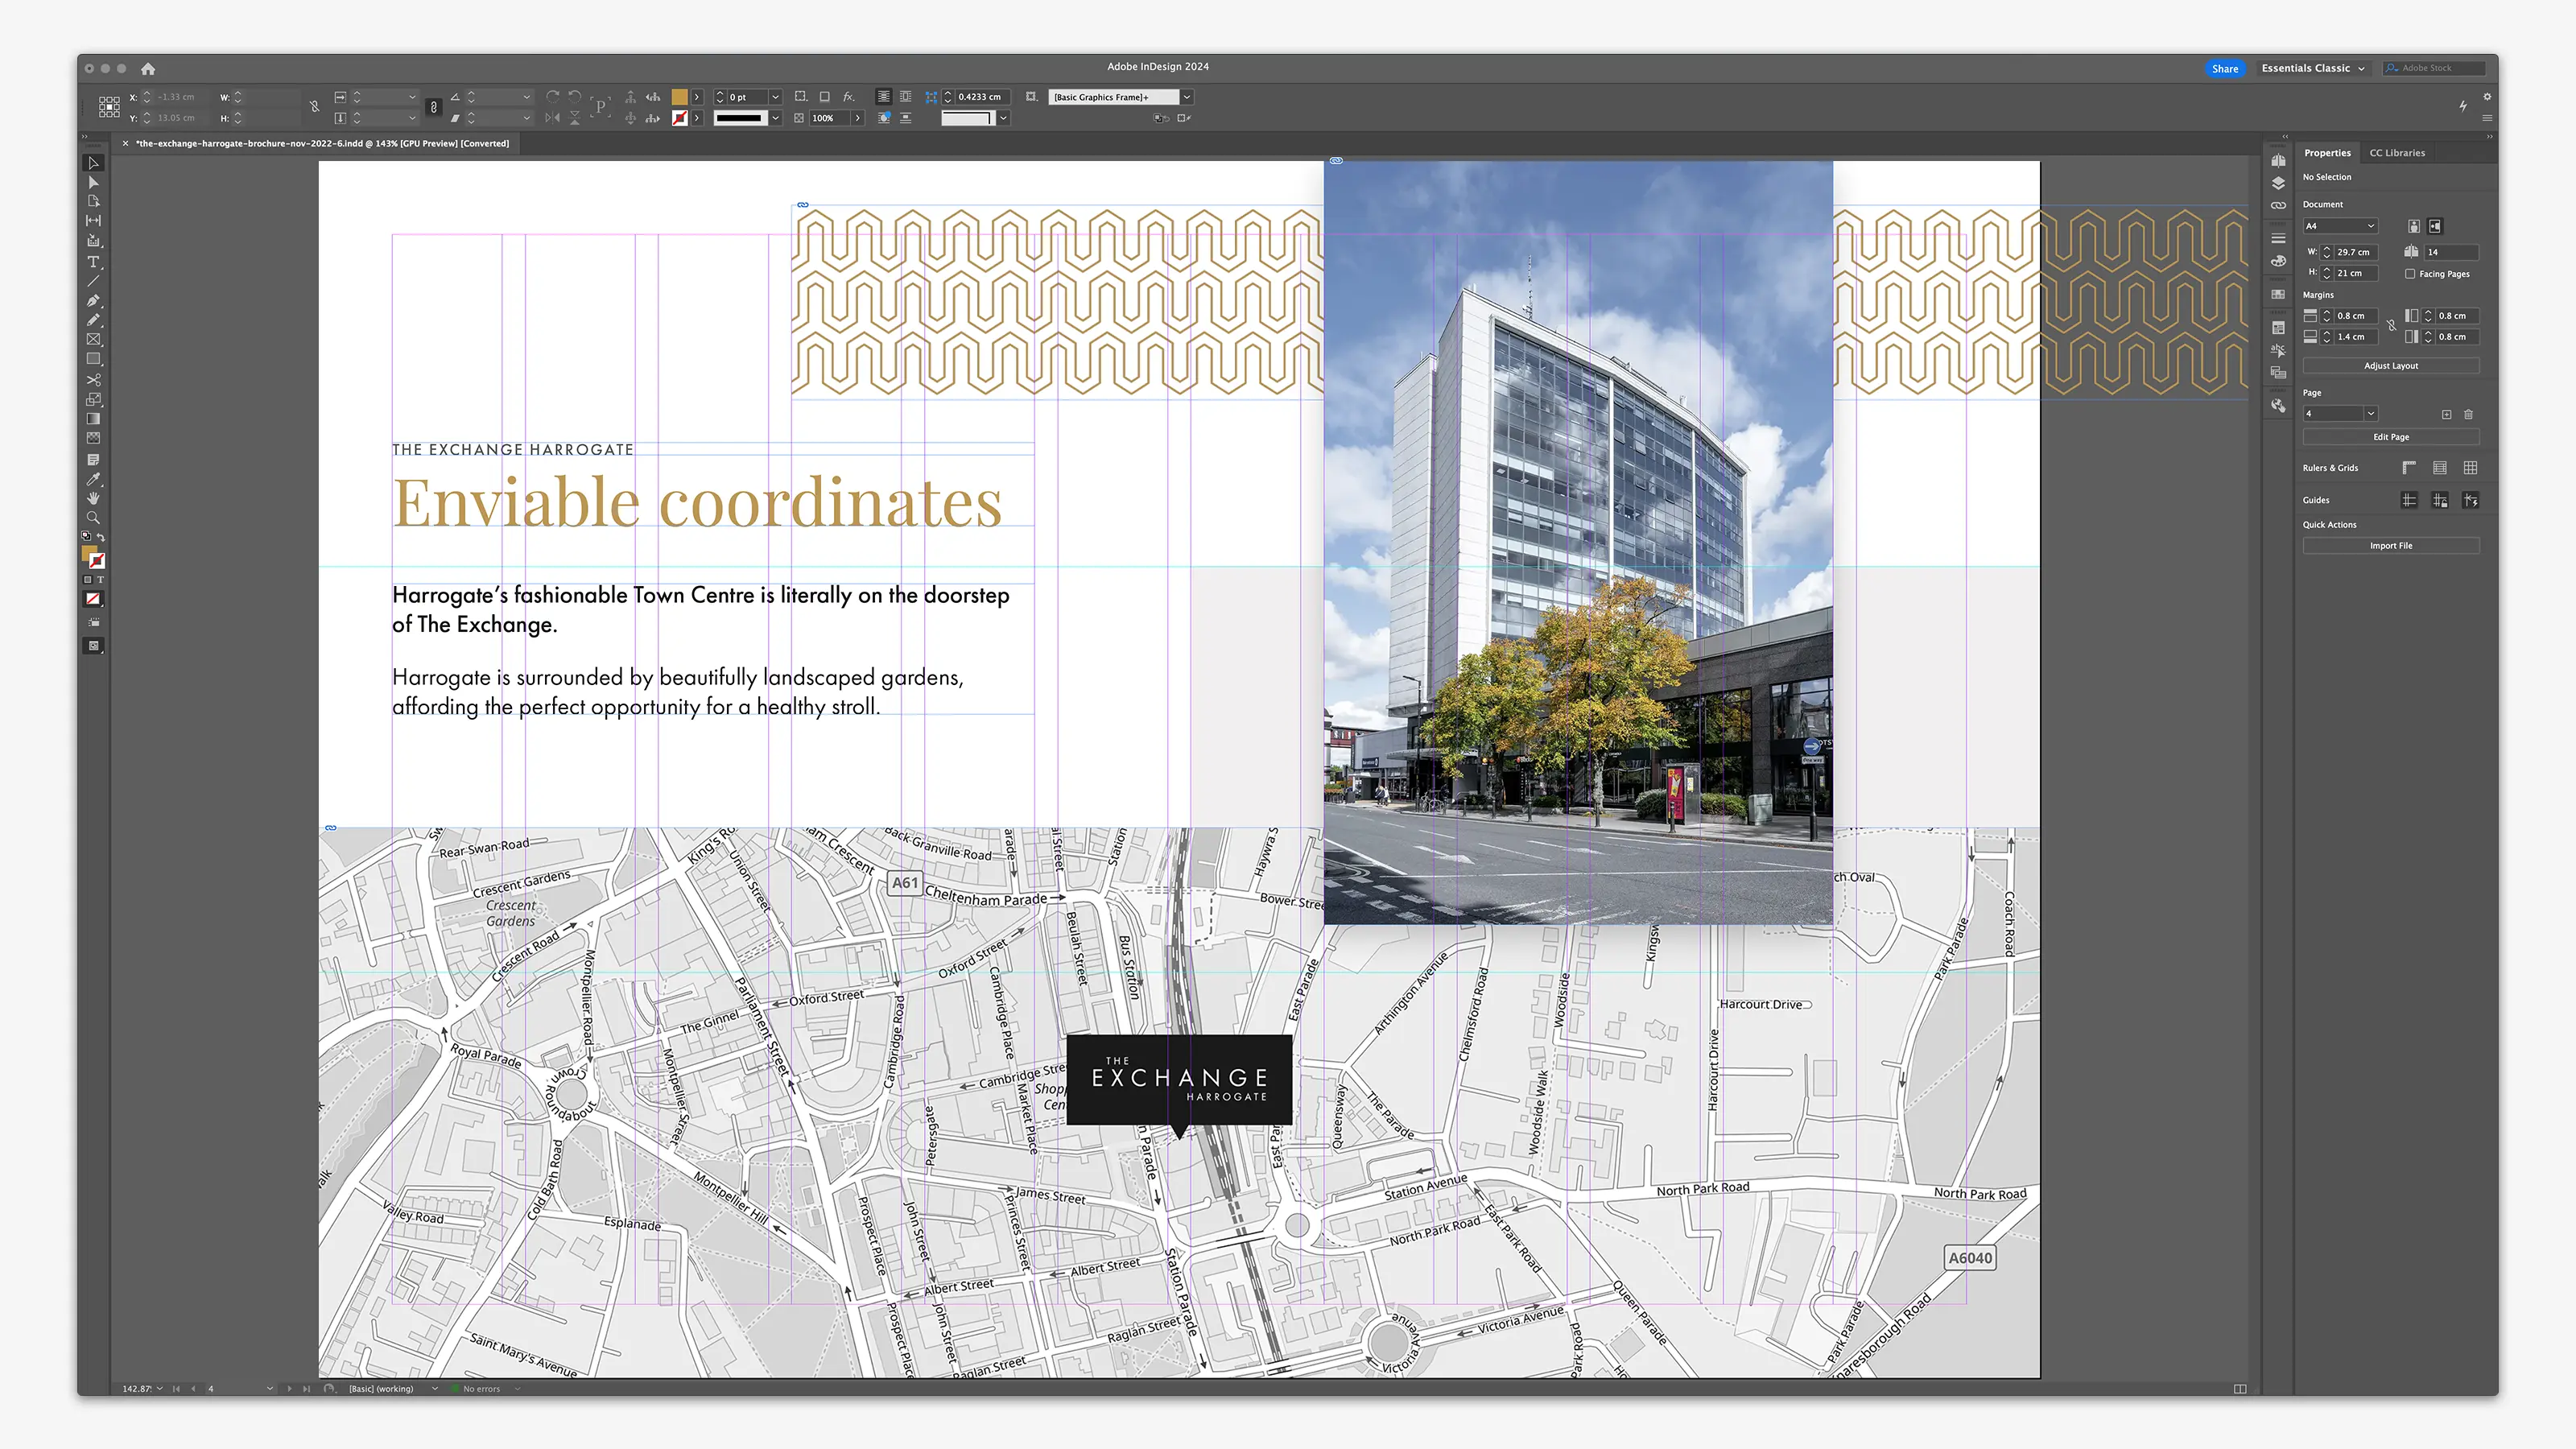
Task: Click the reference point locator grid
Action: [109, 107]
